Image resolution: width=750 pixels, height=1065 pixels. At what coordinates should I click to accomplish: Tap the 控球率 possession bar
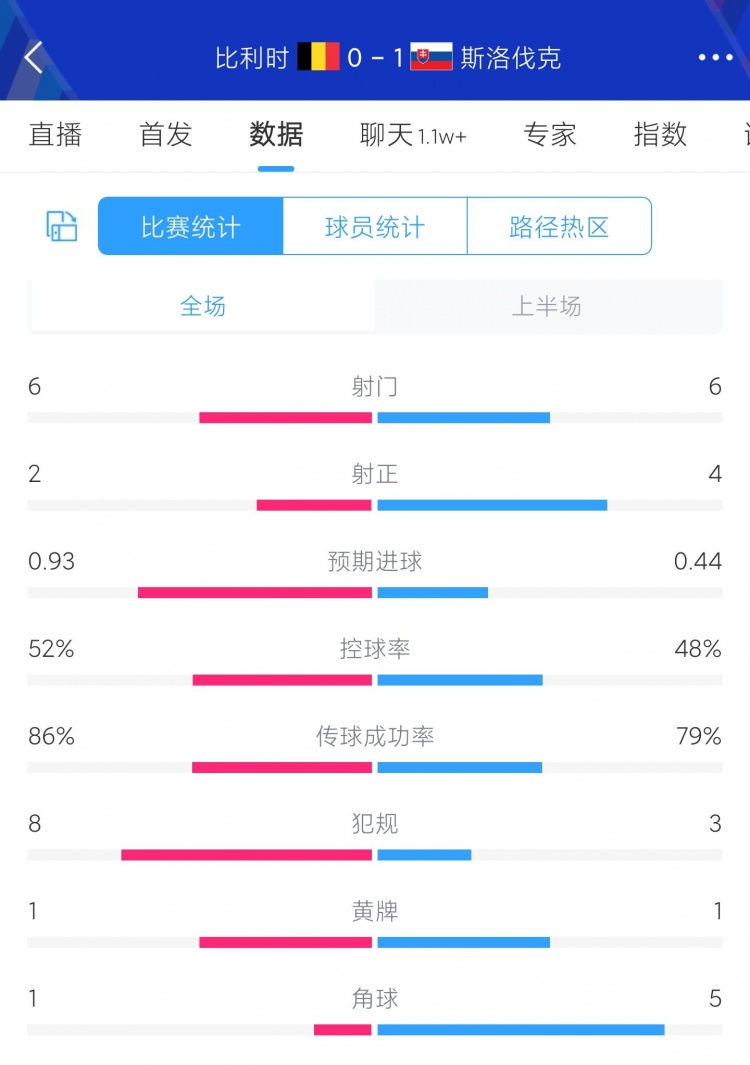[x=375, y=680]
